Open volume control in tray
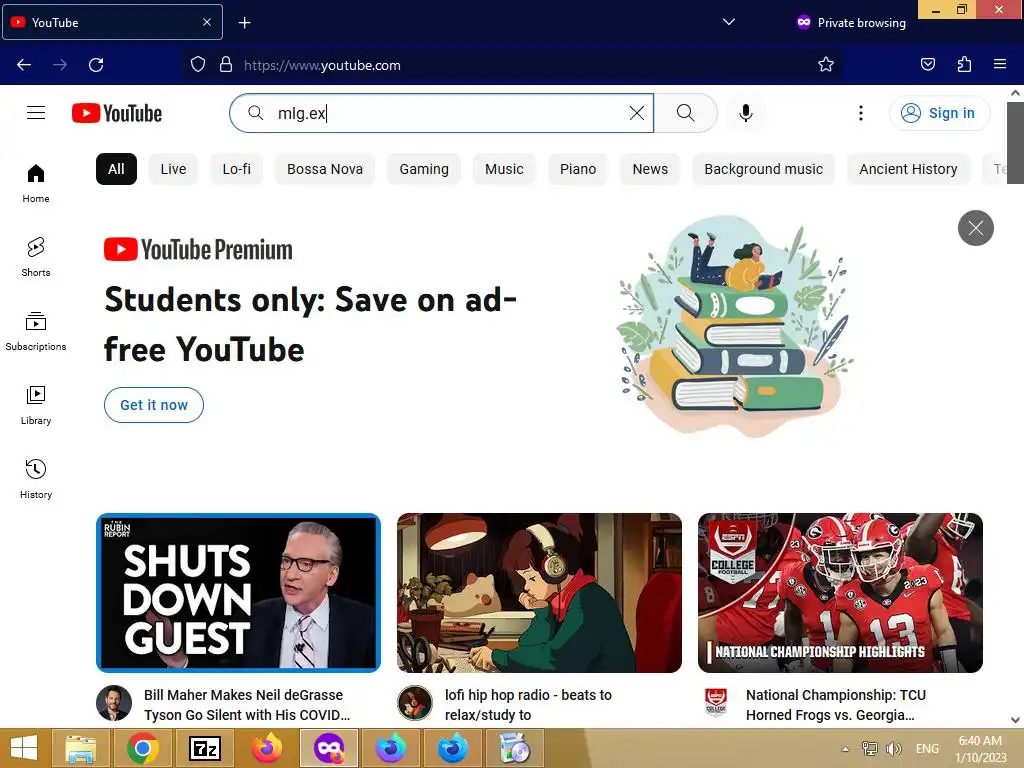This screenshot has height=768, width=1024. pyautogui.click(x=893, y=748)
